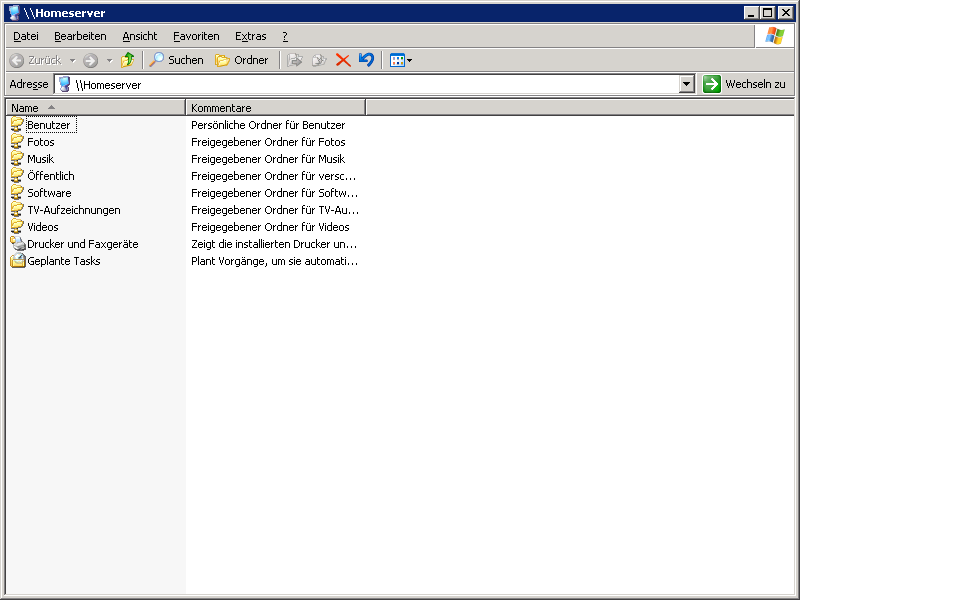Select the Software folder entry
This screenshot has height=600, width=960.
click(49, 193)
